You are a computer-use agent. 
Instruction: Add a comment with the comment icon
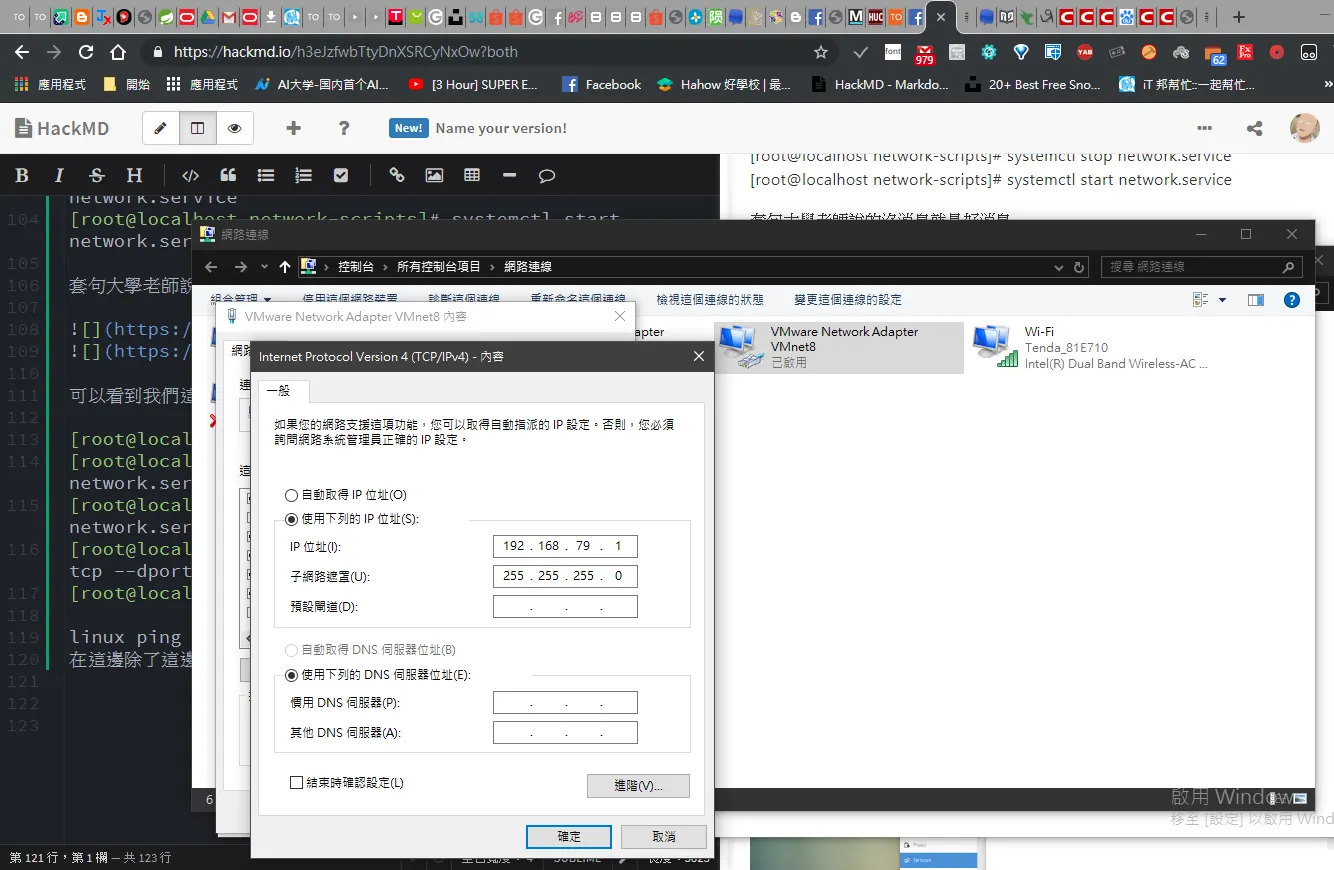547,175
